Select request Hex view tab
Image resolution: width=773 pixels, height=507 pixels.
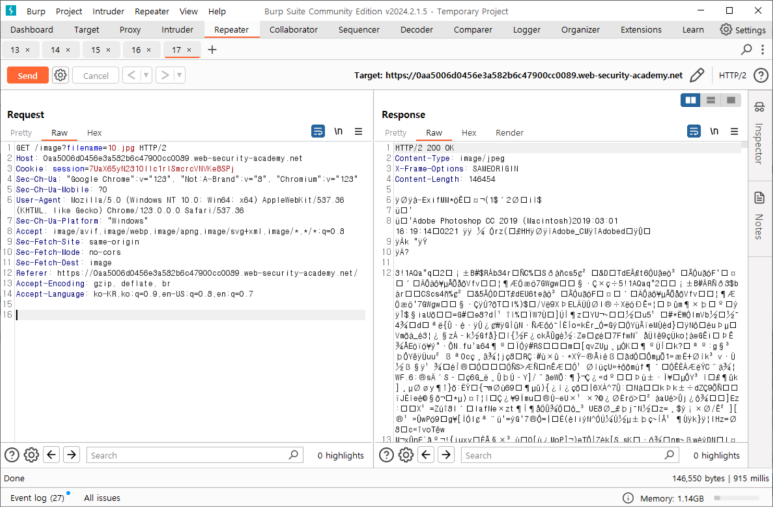coord(94,133)
